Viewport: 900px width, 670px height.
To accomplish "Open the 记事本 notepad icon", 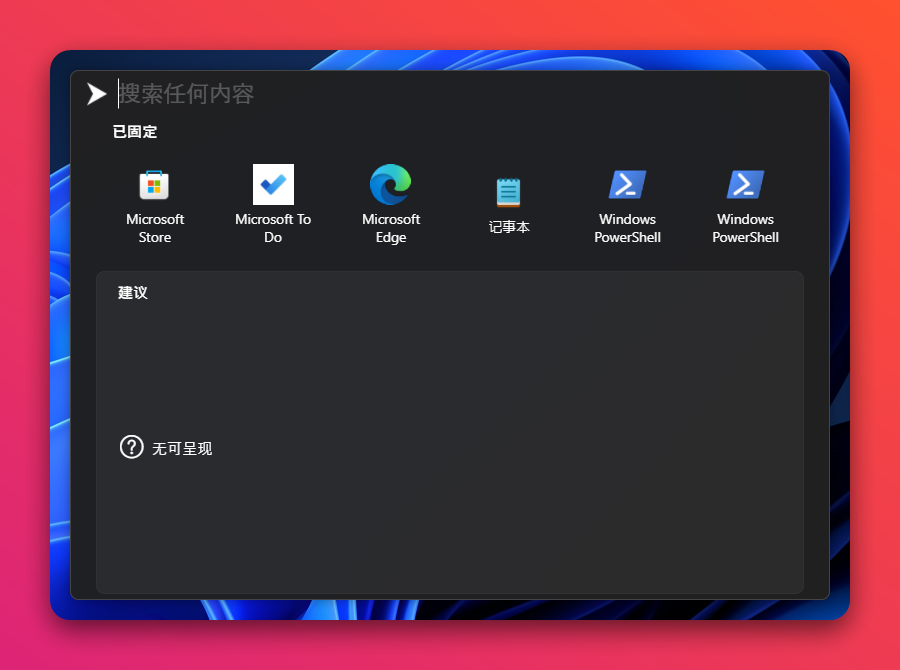I will (508, 191).
